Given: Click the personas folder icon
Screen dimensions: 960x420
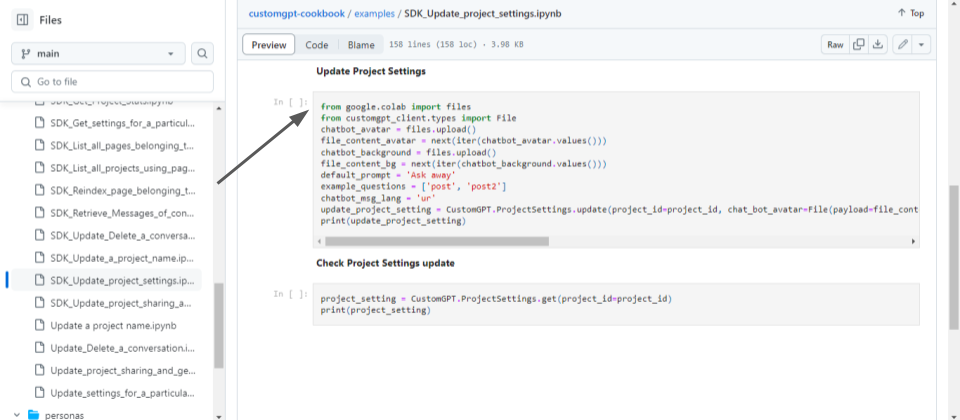Looking at the screenshot, I should tap(33, 414).
